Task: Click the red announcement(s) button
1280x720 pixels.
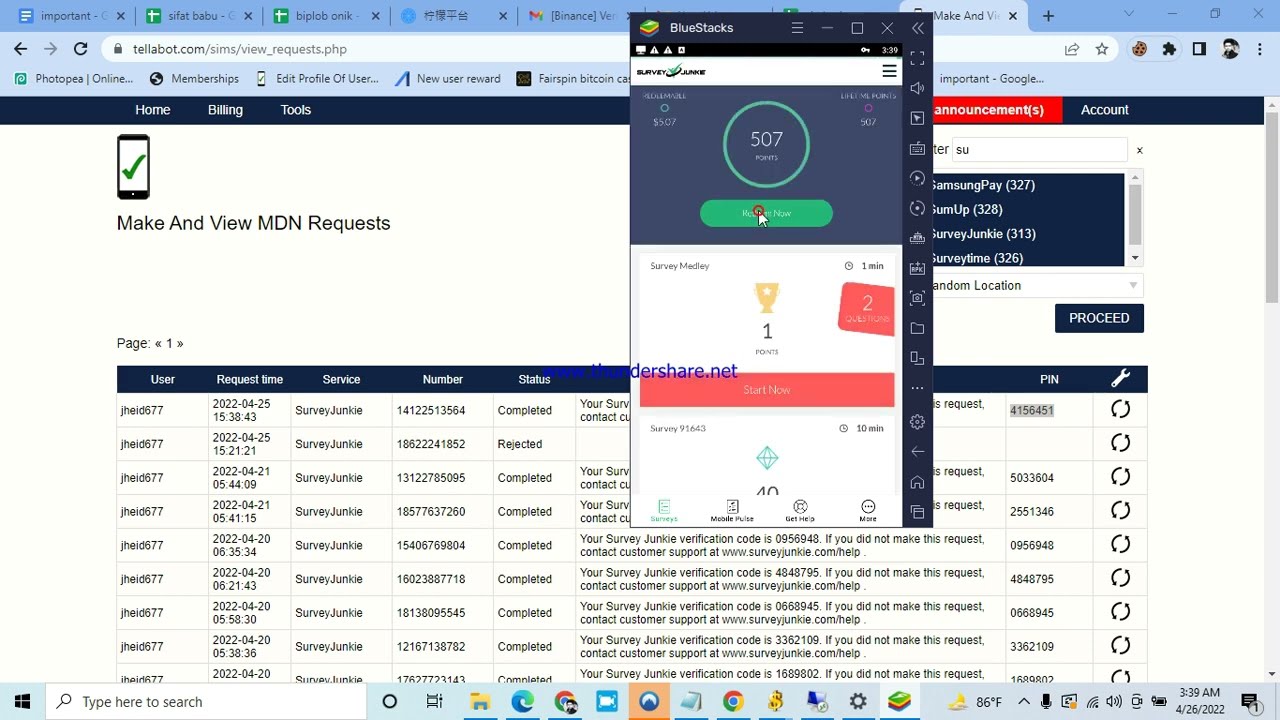Action: tap(996, 110)
